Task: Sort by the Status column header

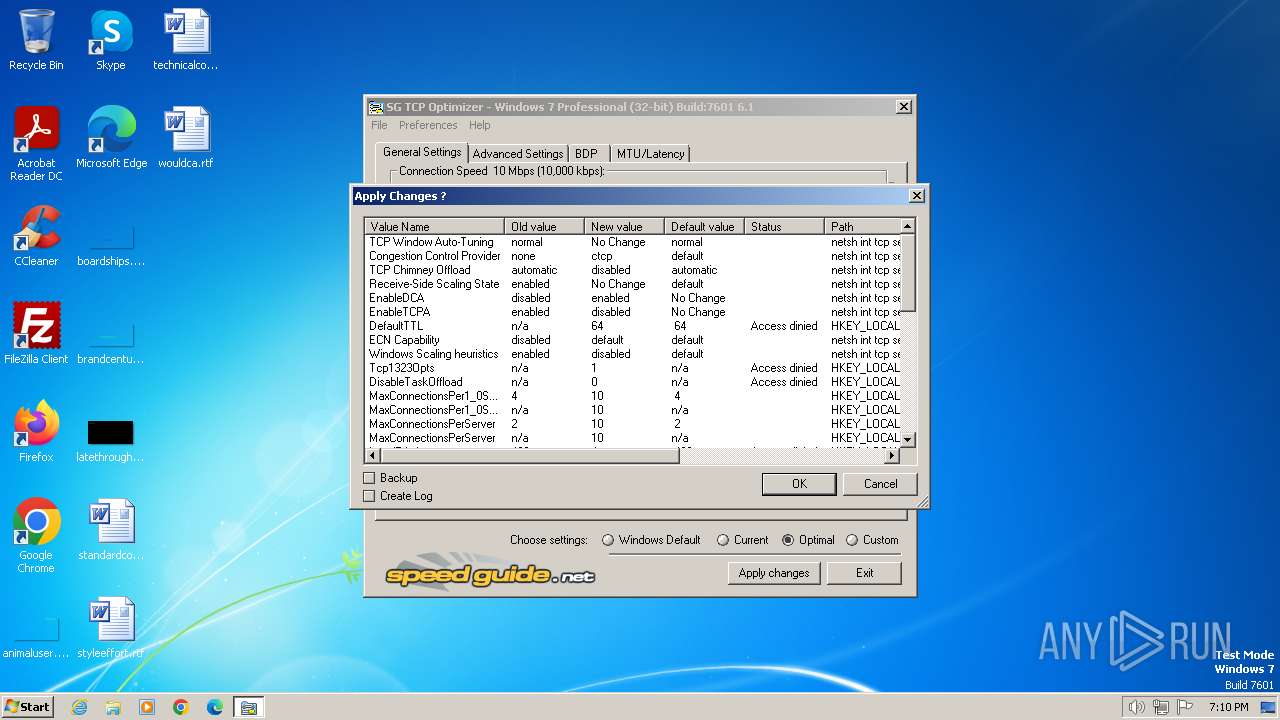Action: coord(784,227)
